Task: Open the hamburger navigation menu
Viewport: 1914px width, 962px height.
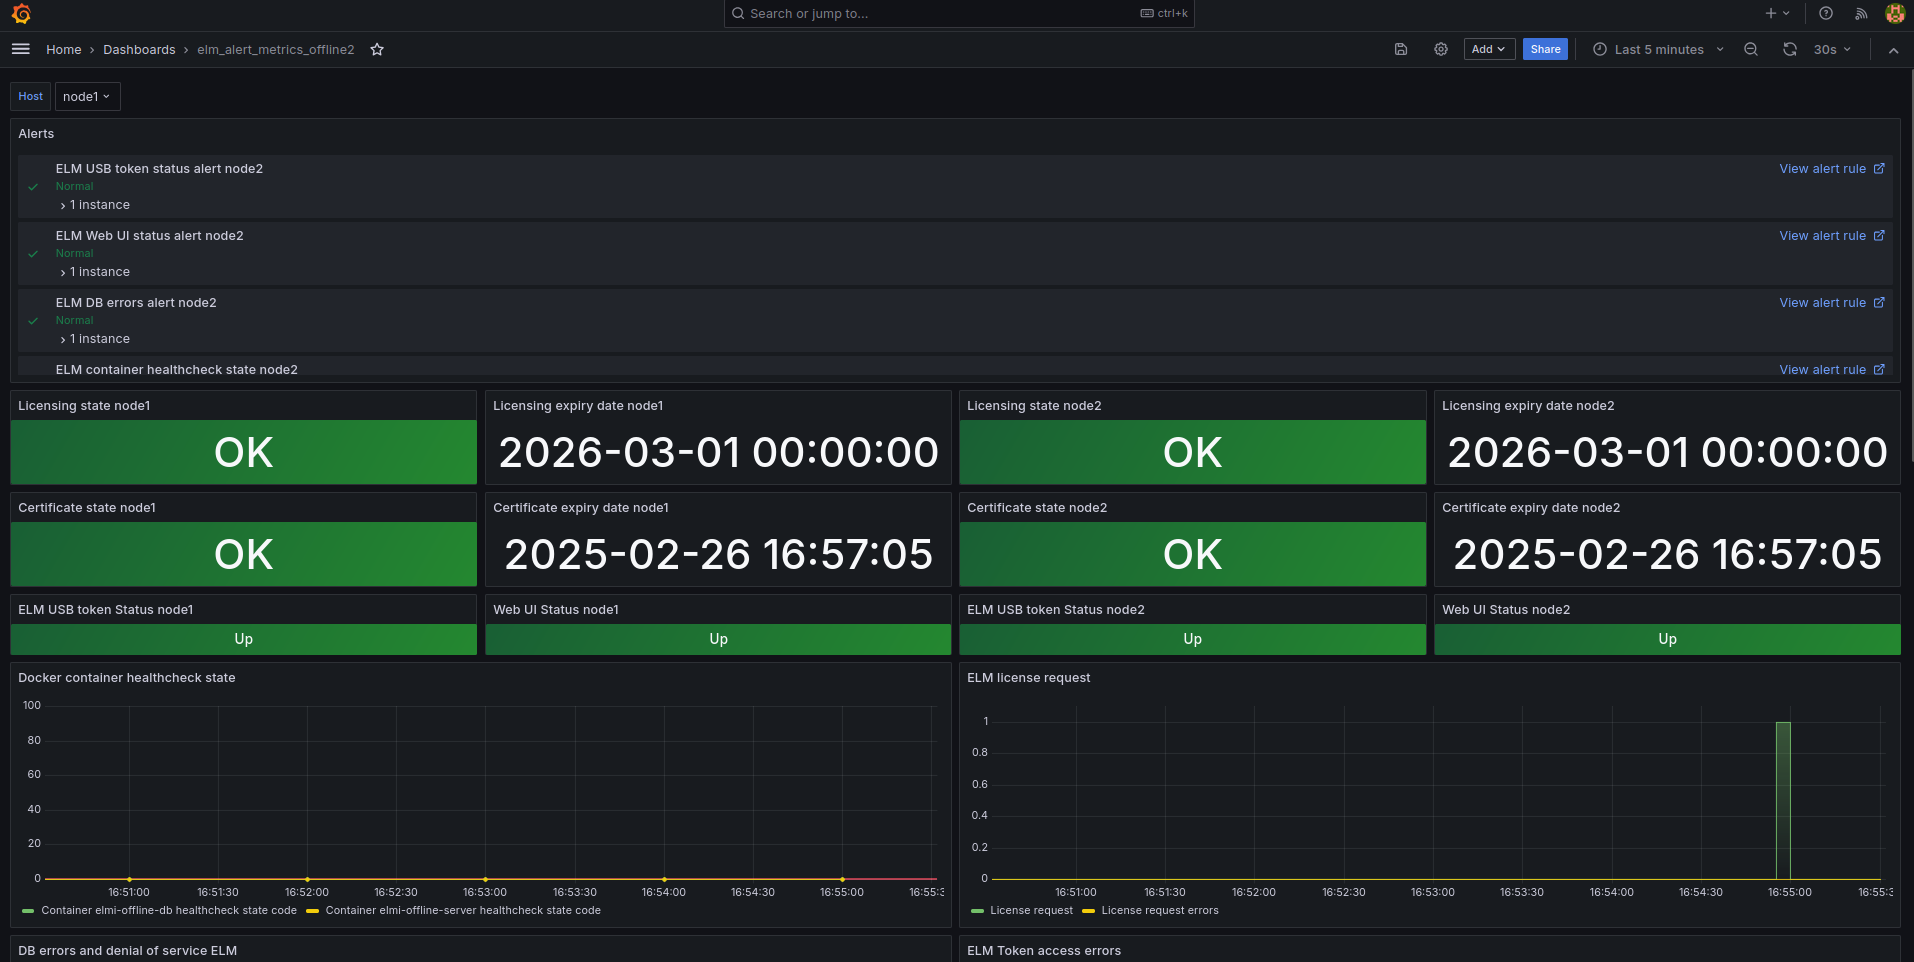Action: tap(21, 49)
